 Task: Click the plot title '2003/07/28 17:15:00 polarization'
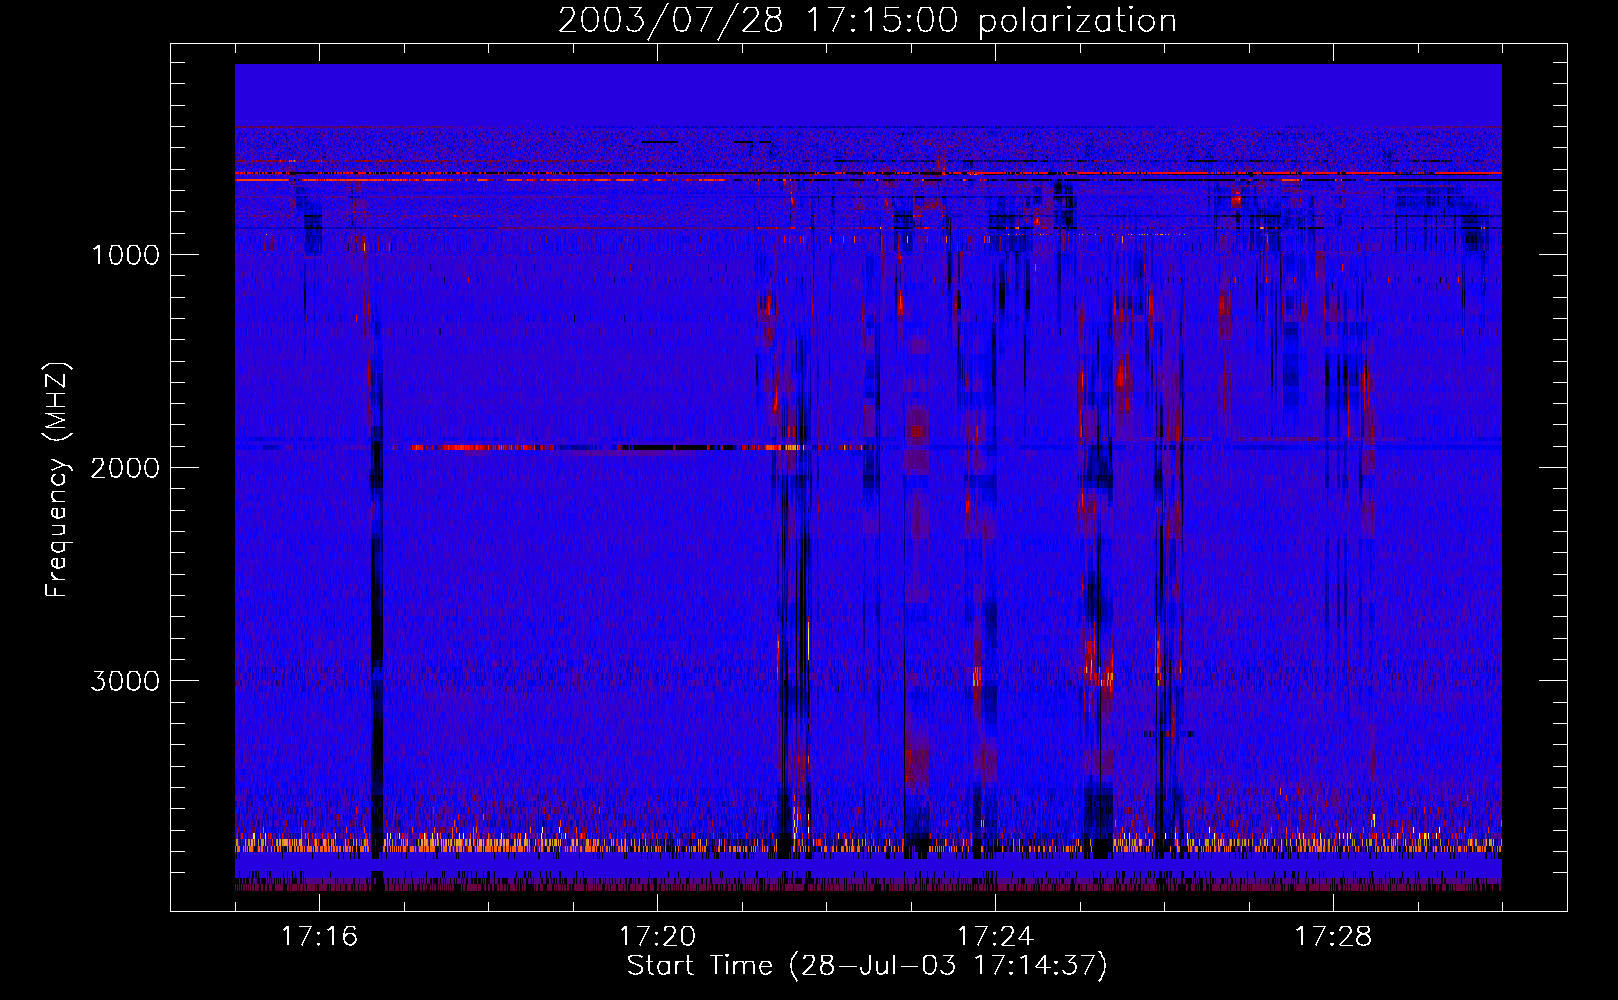coord(867,21)
